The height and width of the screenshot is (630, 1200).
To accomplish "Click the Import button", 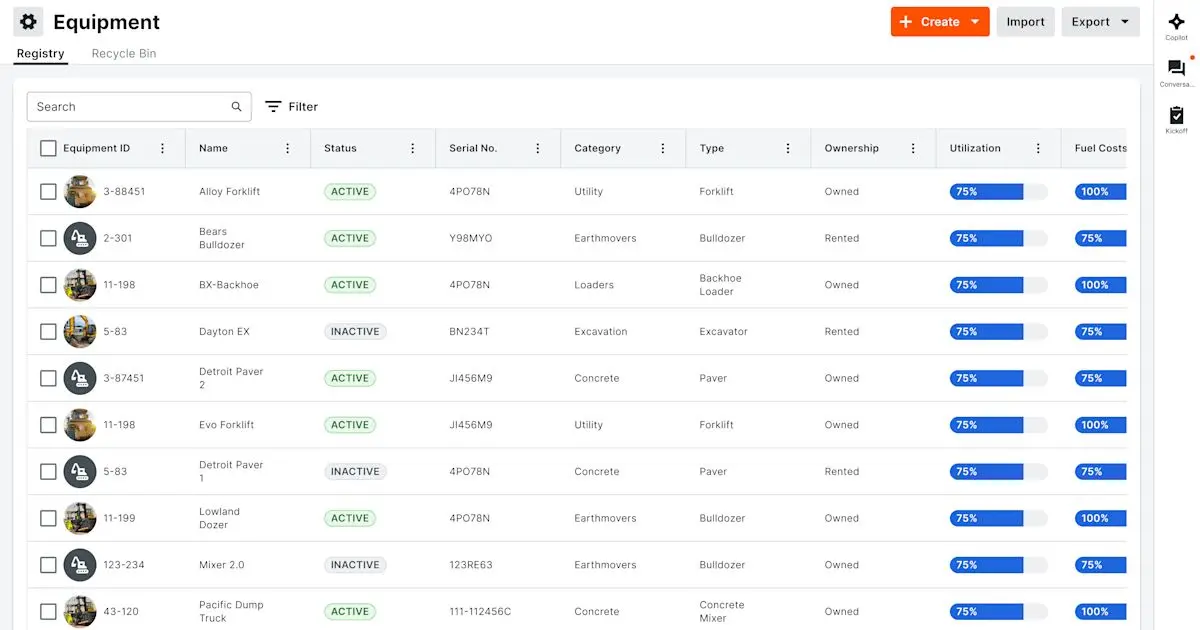I will [1025, 22].
